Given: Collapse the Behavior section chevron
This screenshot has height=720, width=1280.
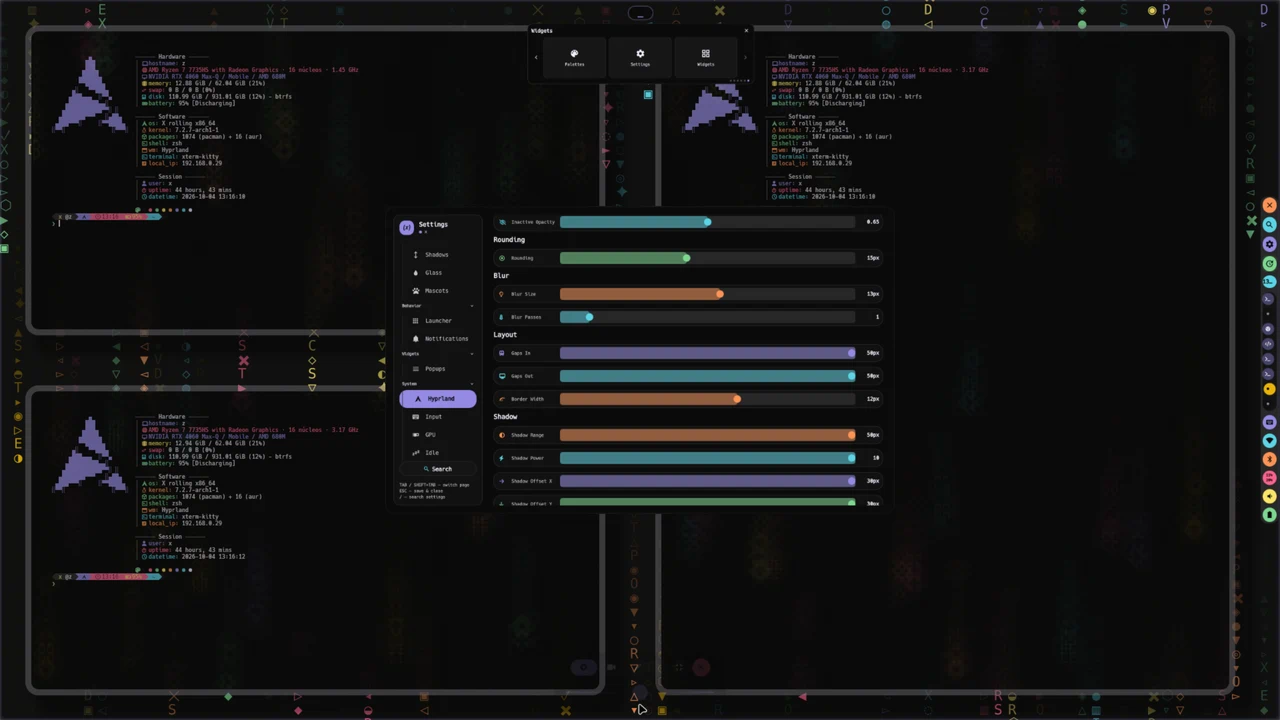Looking at the screenshot, I should 472,306.
